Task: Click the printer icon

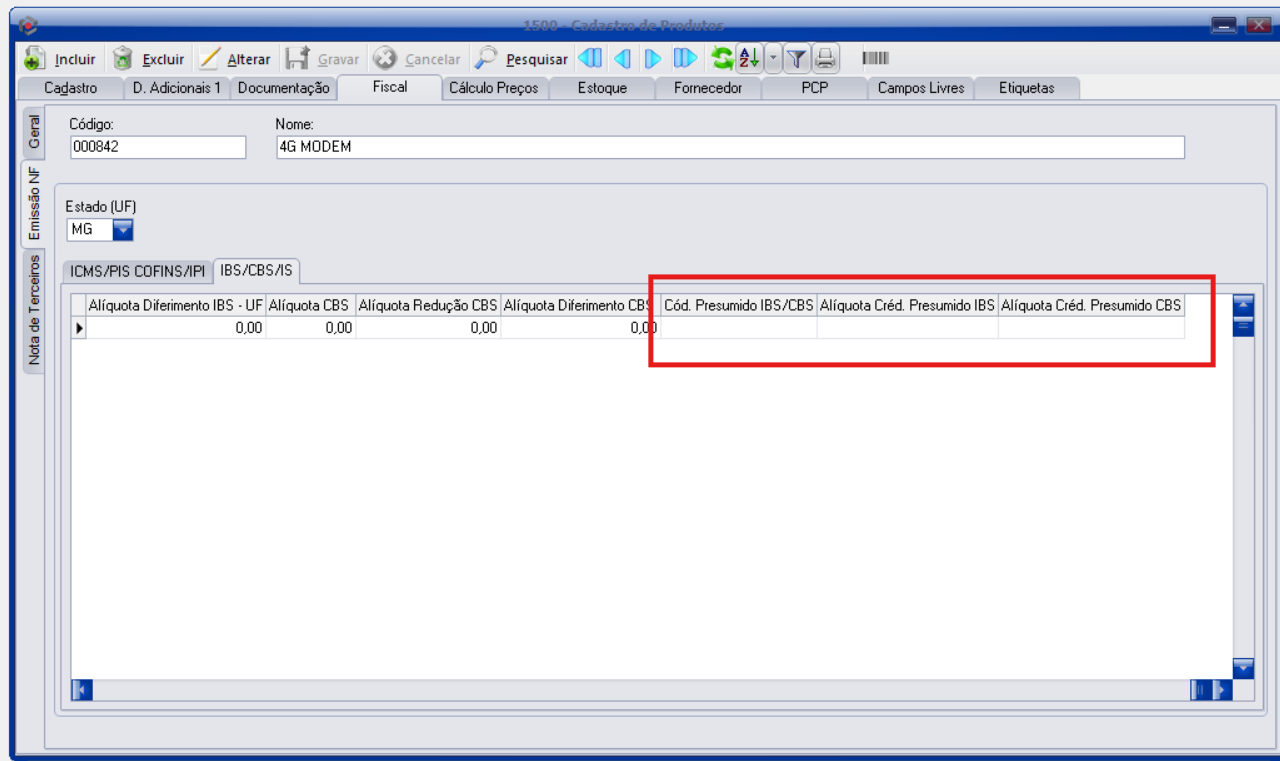Action: pos(826,59)
